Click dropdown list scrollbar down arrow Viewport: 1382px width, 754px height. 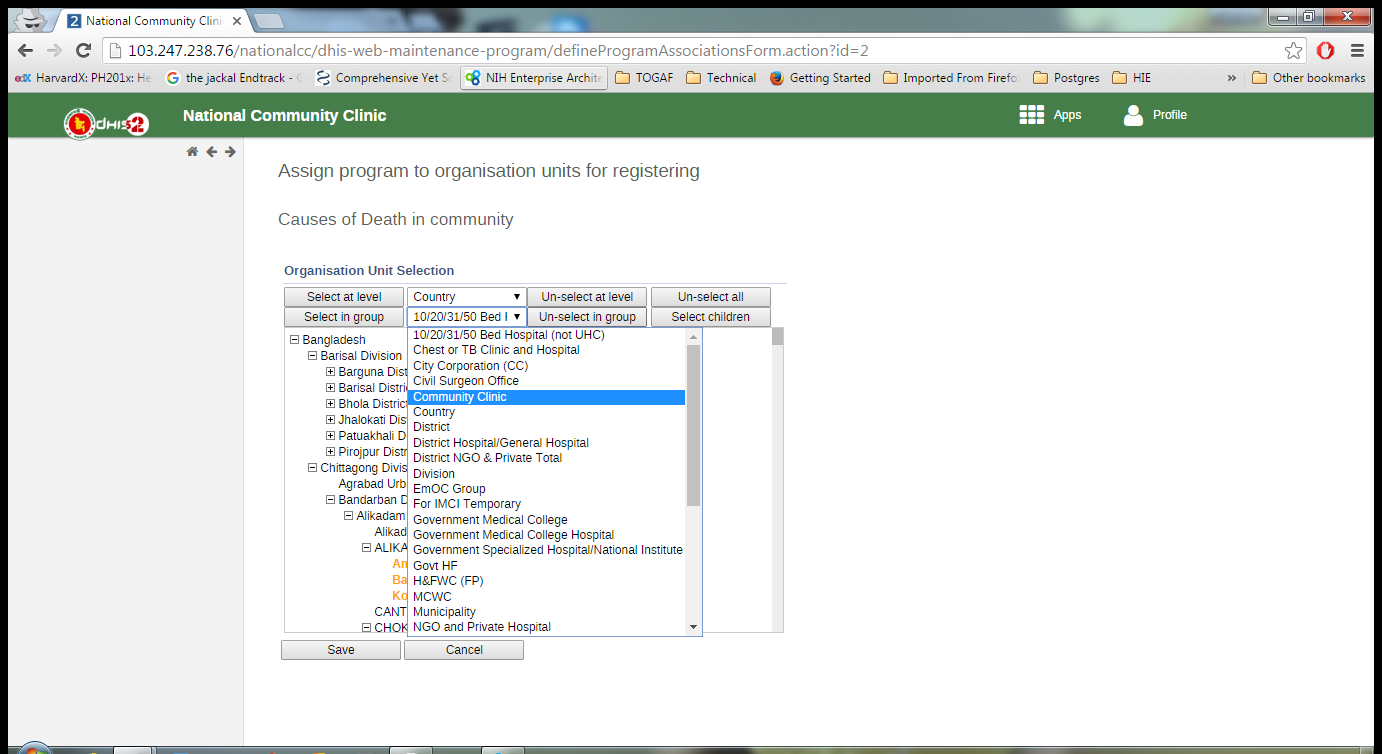tap(694, 627)
